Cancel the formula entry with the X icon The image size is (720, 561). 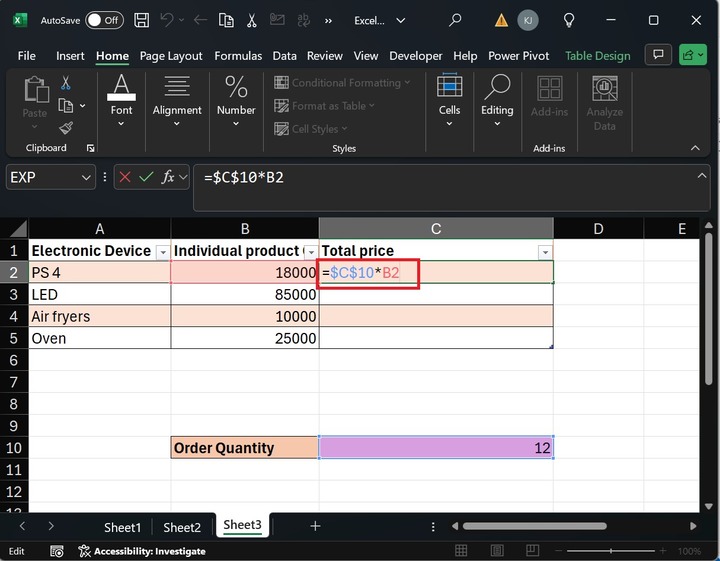(x=125, y=177)
